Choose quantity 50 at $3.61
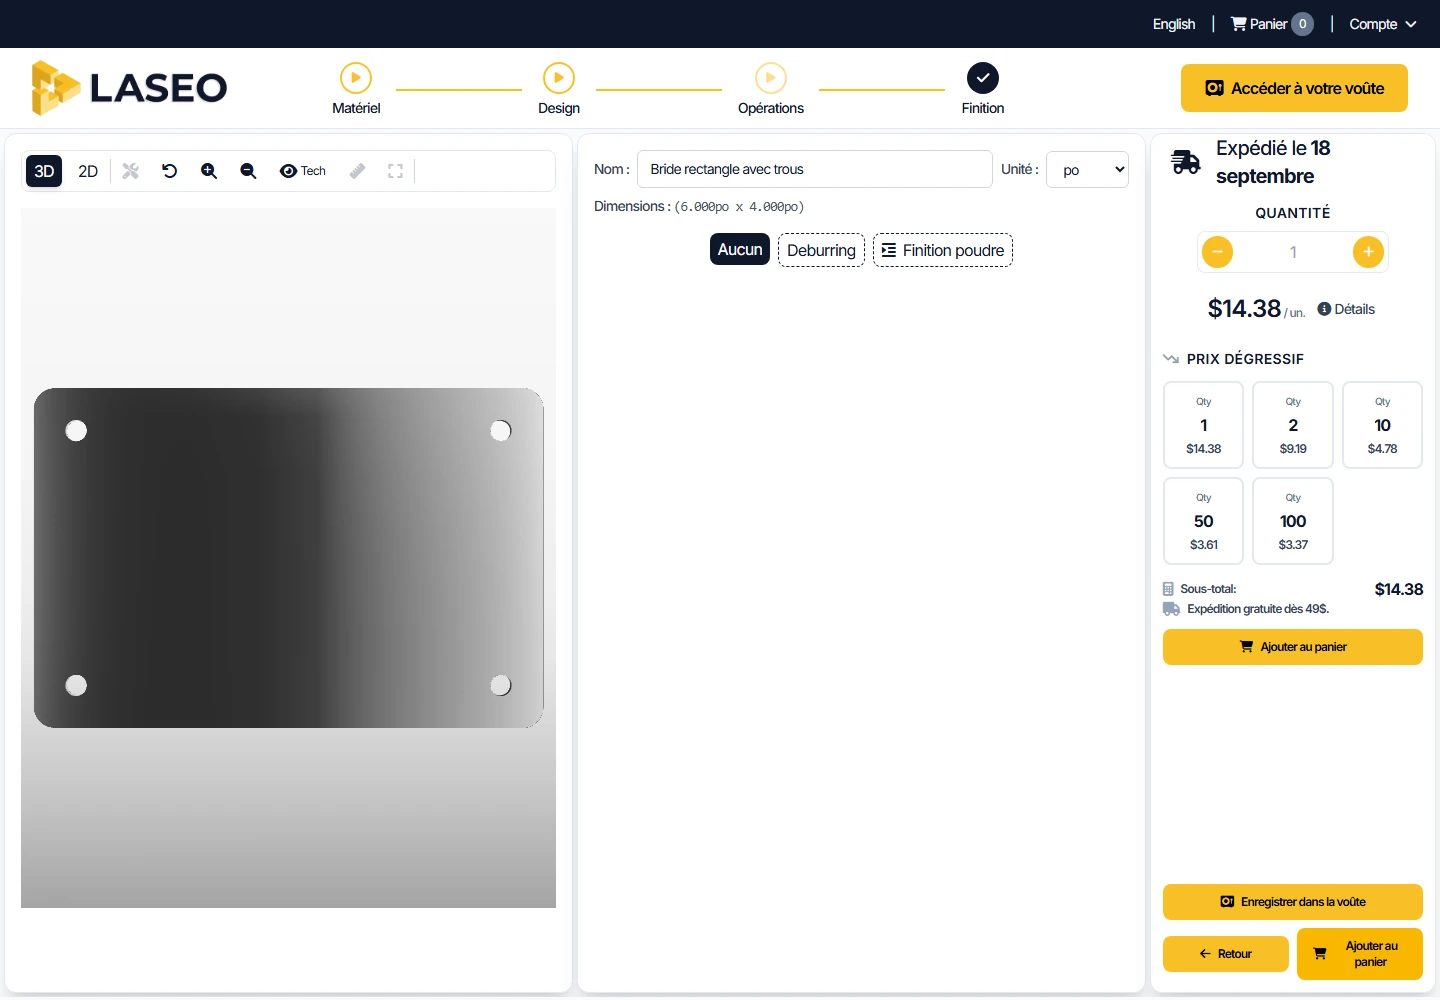Viewport: 1440px width, 1000px height. tap(1204, 521)
